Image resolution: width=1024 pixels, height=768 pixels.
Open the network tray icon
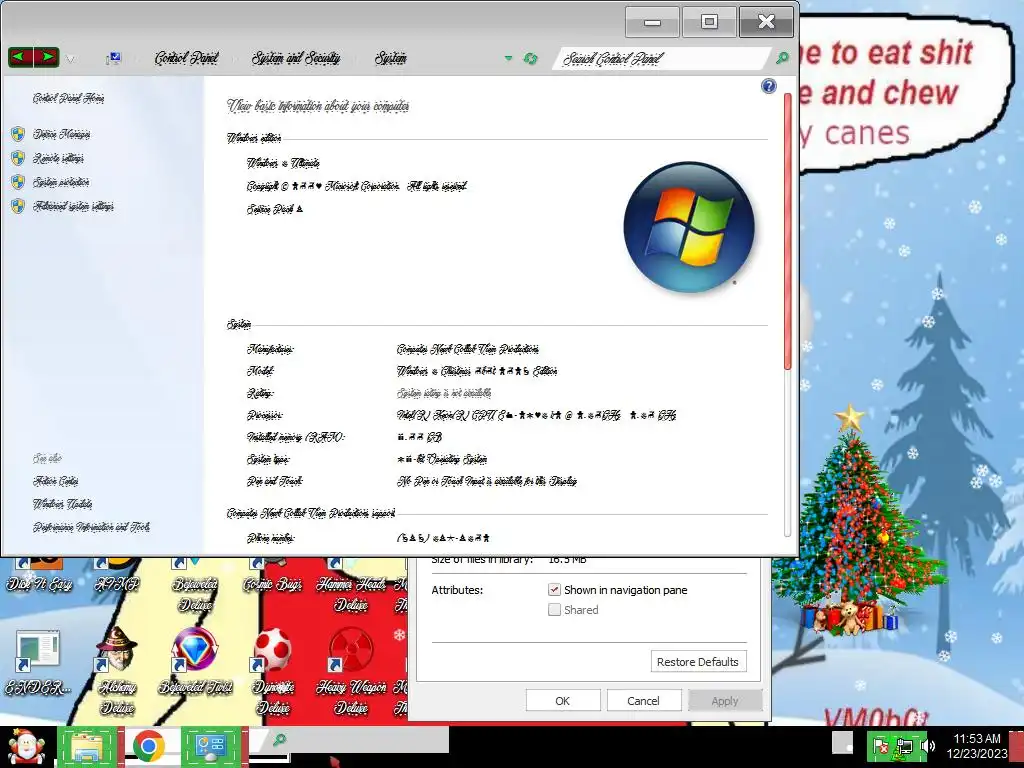pyautogui.click(x=904, y=746)
